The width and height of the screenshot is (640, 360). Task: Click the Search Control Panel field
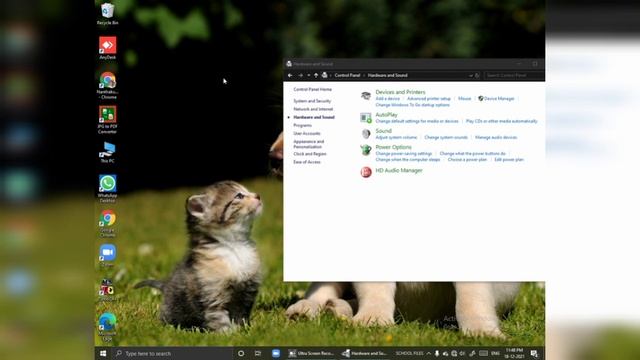(x=513, y=76)
